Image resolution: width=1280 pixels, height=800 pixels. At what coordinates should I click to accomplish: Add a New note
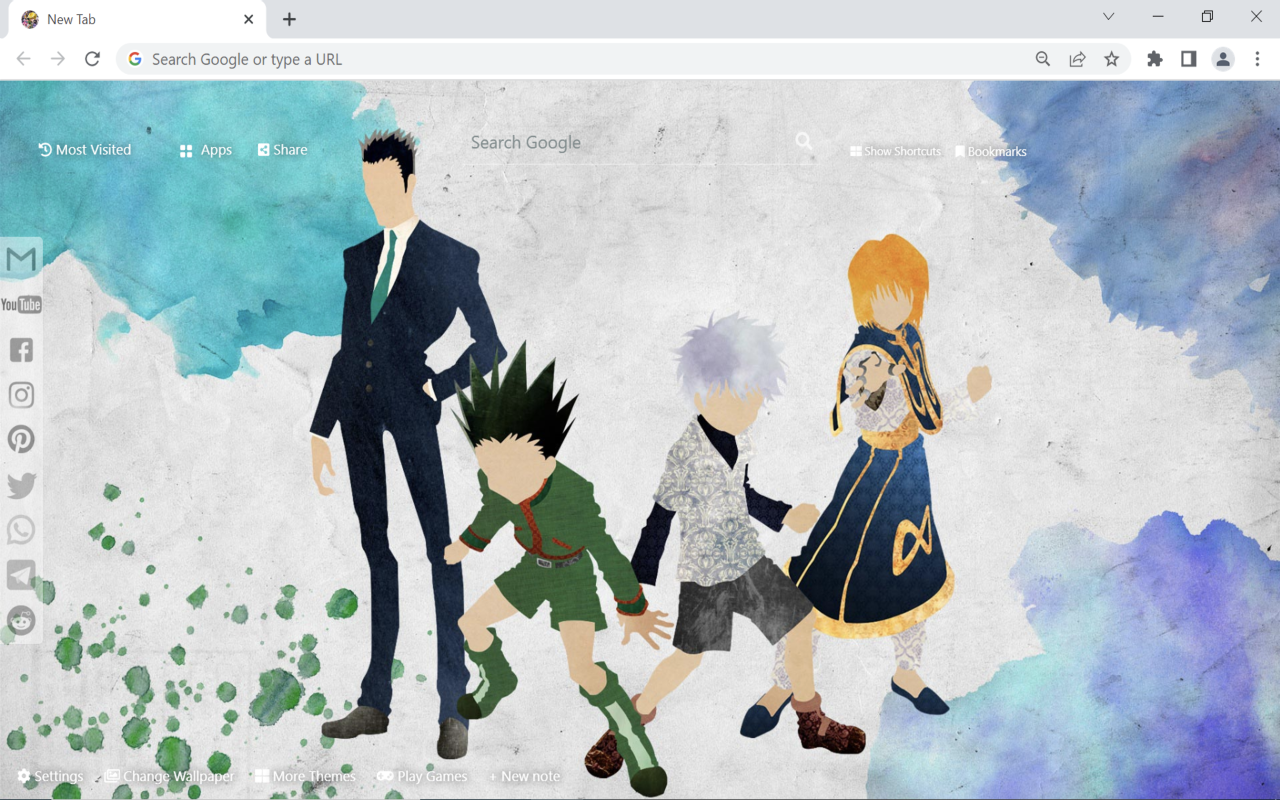[524, 776]
